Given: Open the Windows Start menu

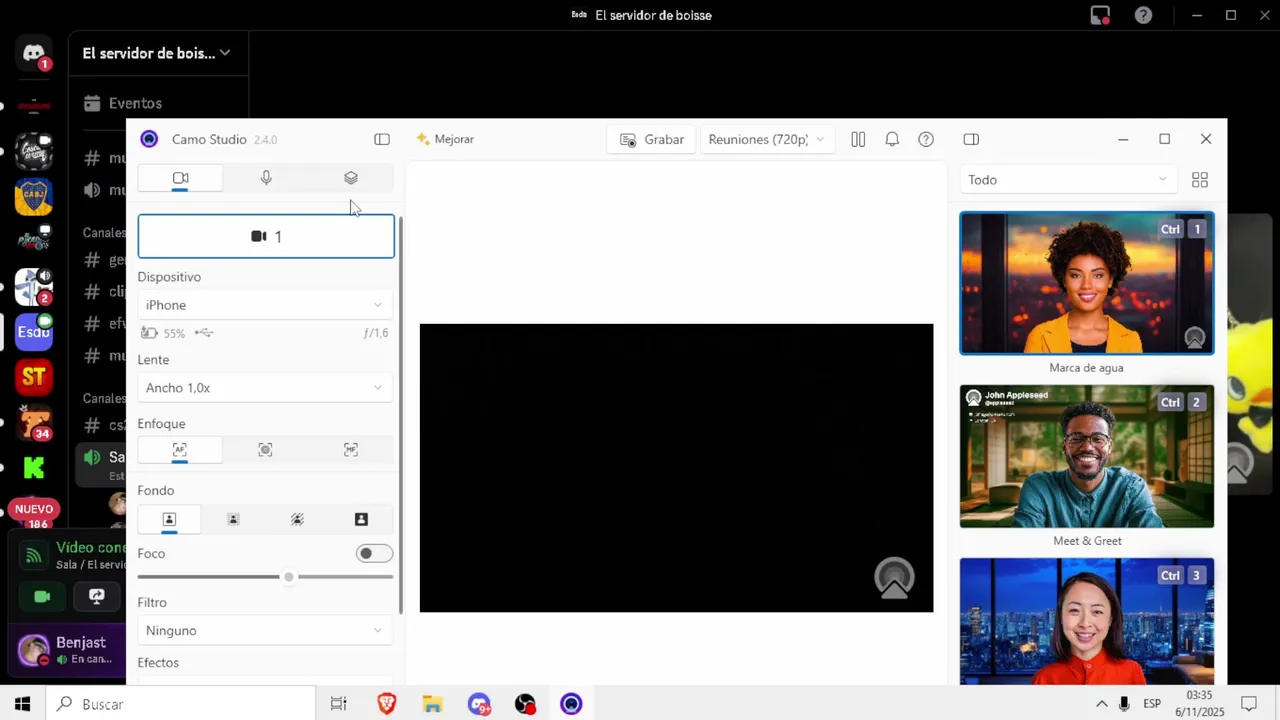Looking at the screenshot, I should coord(22,704).
